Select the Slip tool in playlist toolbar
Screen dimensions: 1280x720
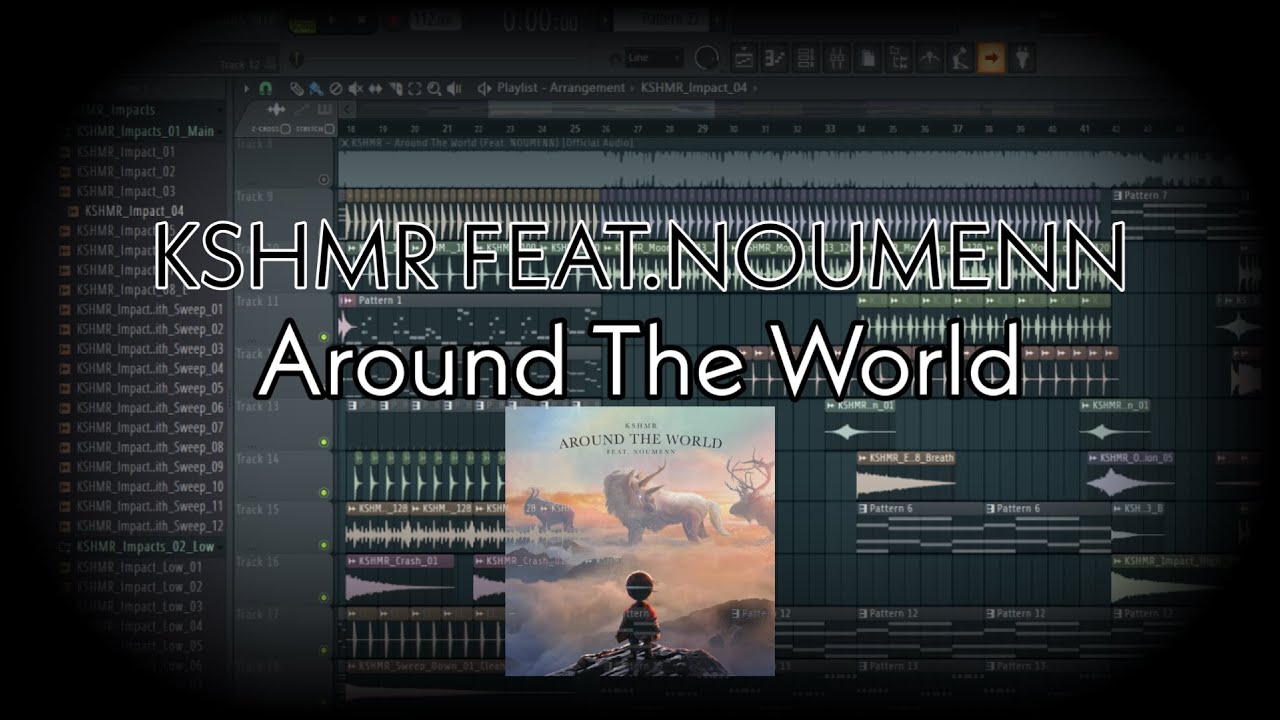click(x=375, y=88)
